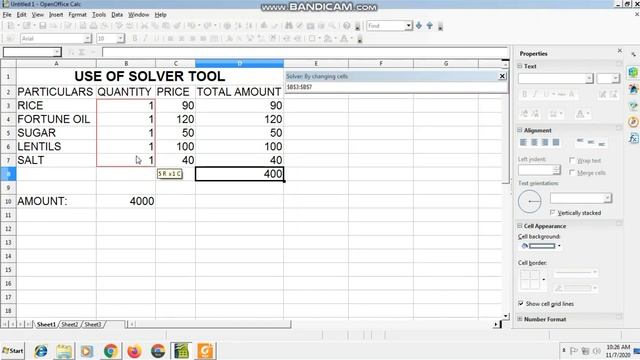This screenshot has width=640, height=360.
Task: Collapse the Cell Appearance section
Action: click(520, 225)
